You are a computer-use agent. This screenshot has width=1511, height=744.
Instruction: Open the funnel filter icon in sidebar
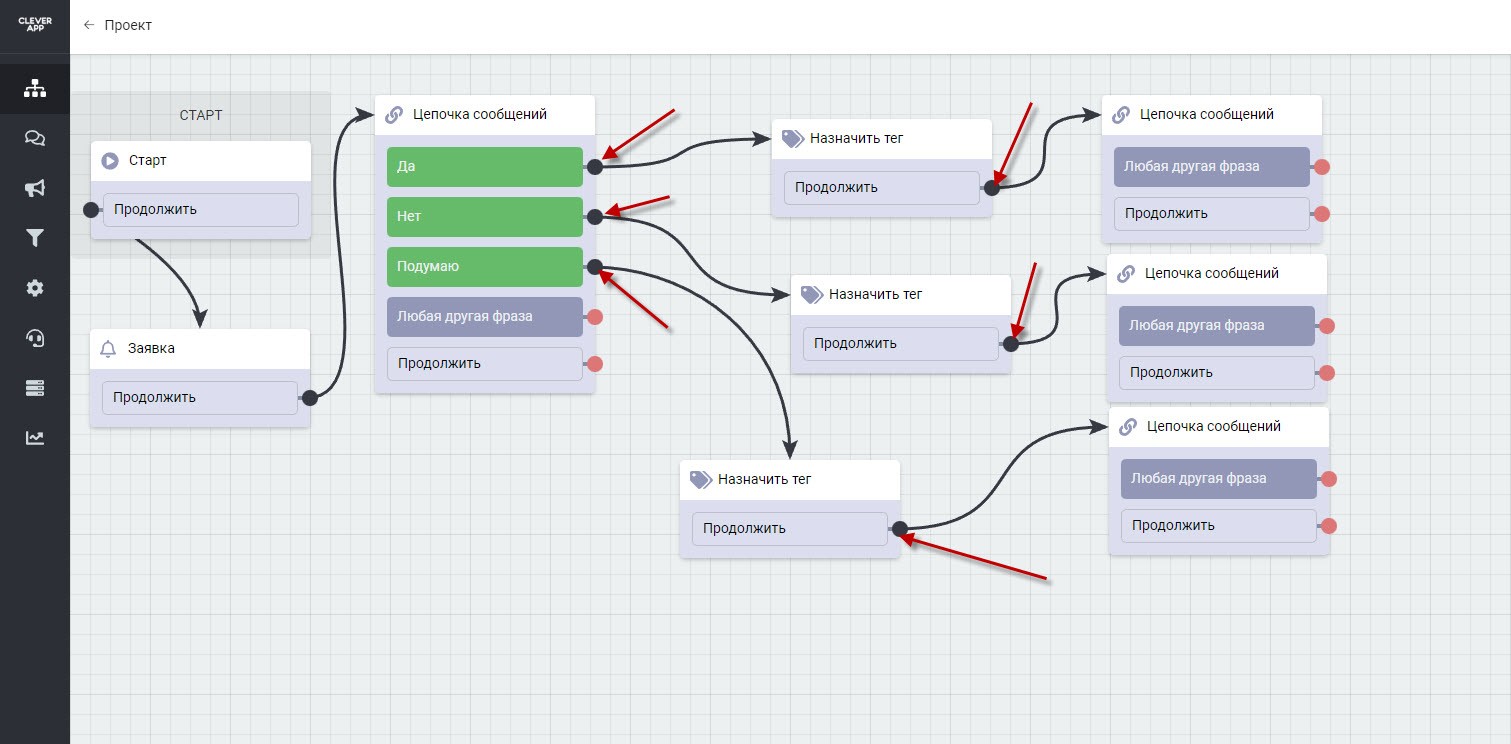click(x=35, y=238)
